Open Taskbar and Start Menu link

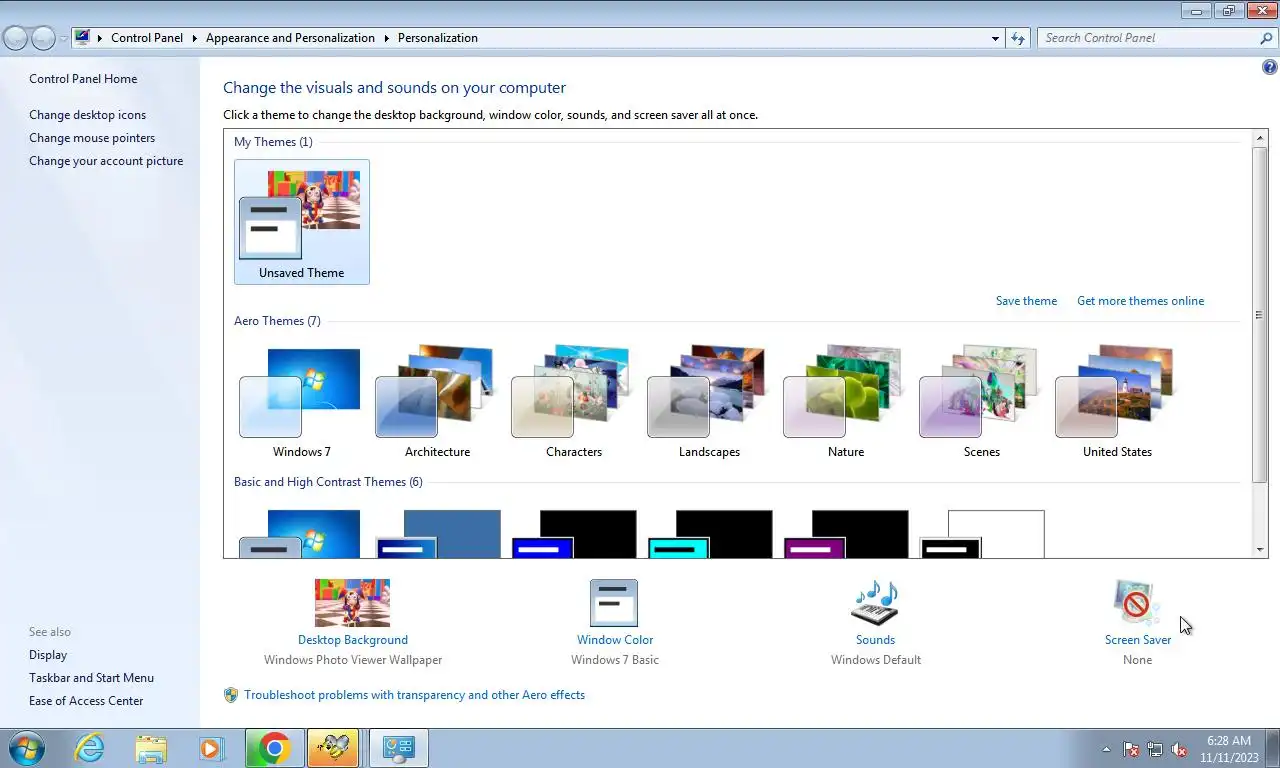pyautogui.click(x=91, y=678)
